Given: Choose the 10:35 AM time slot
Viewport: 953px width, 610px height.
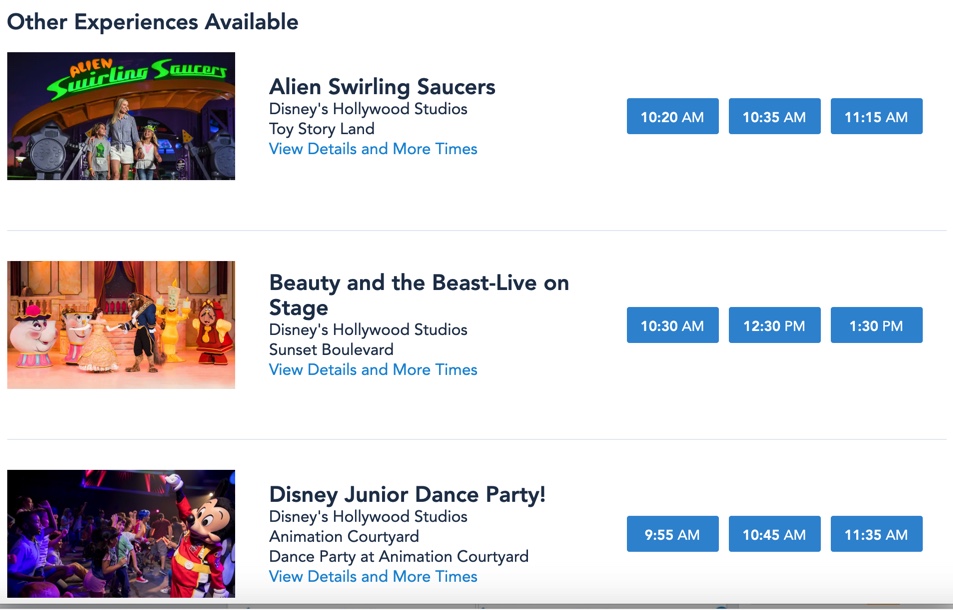Looking at the screenshot, I should click(774, 117).
